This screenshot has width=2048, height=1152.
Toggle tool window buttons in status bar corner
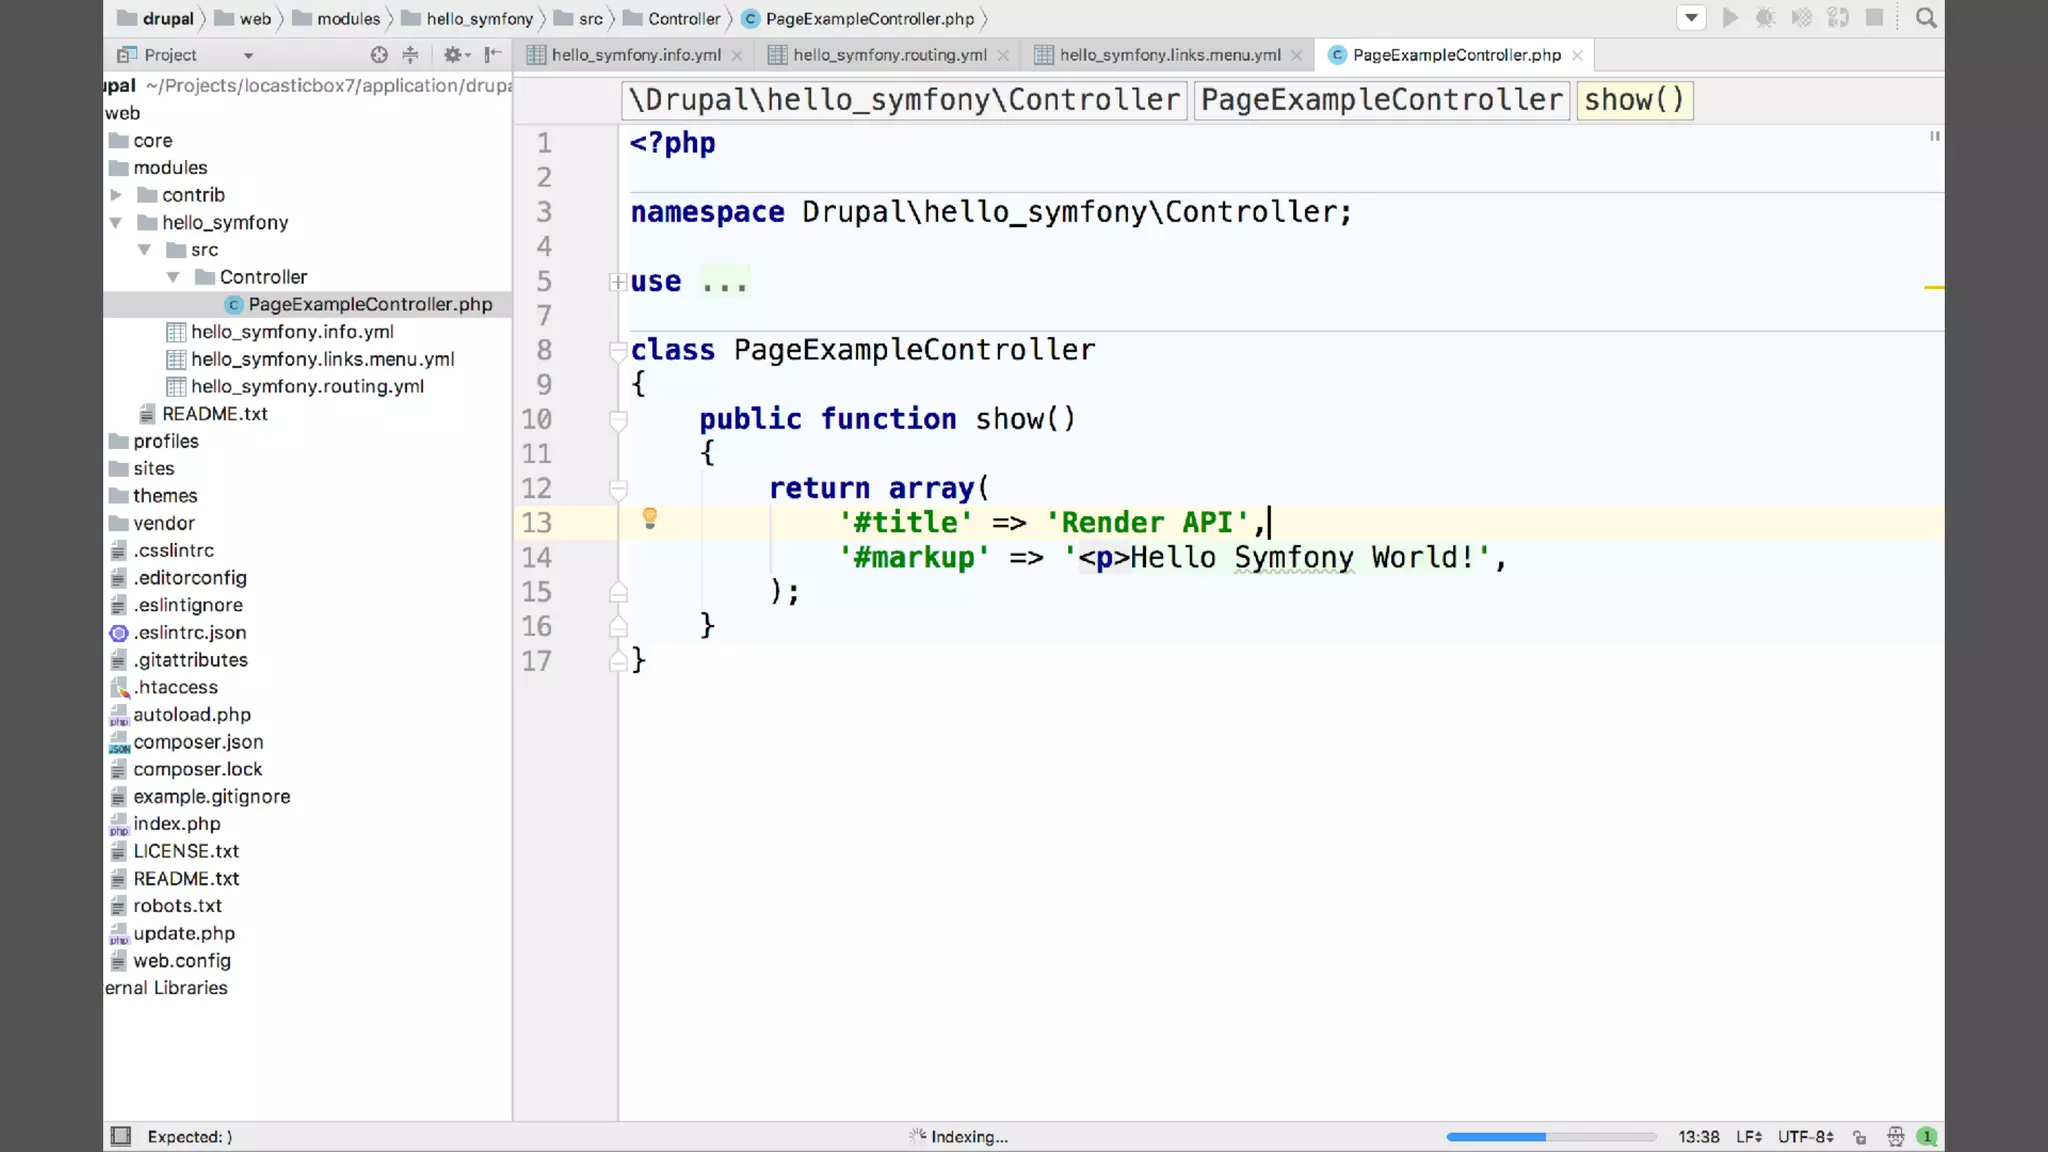(121, 1136)
